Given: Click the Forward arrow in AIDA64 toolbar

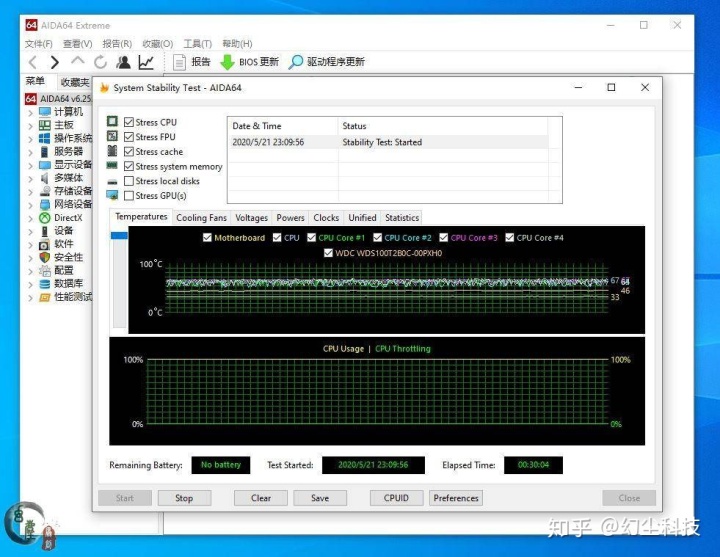Looking at the screenshot, I should click(55, 62).
